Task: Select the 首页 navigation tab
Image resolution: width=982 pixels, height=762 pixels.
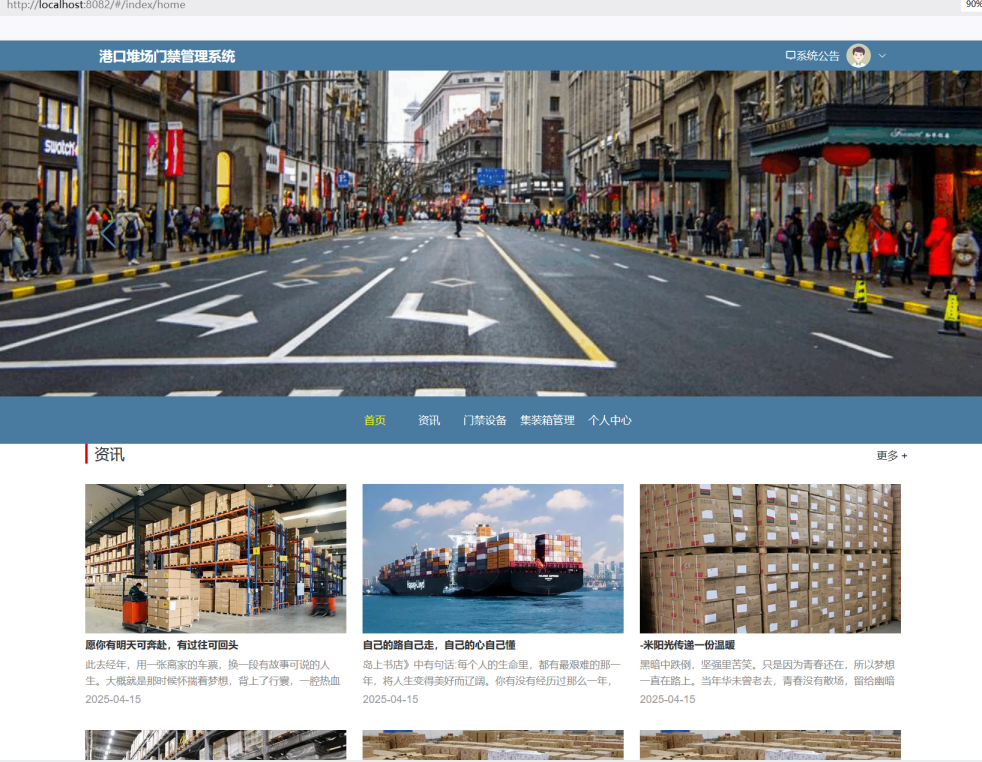Action: 375,420
